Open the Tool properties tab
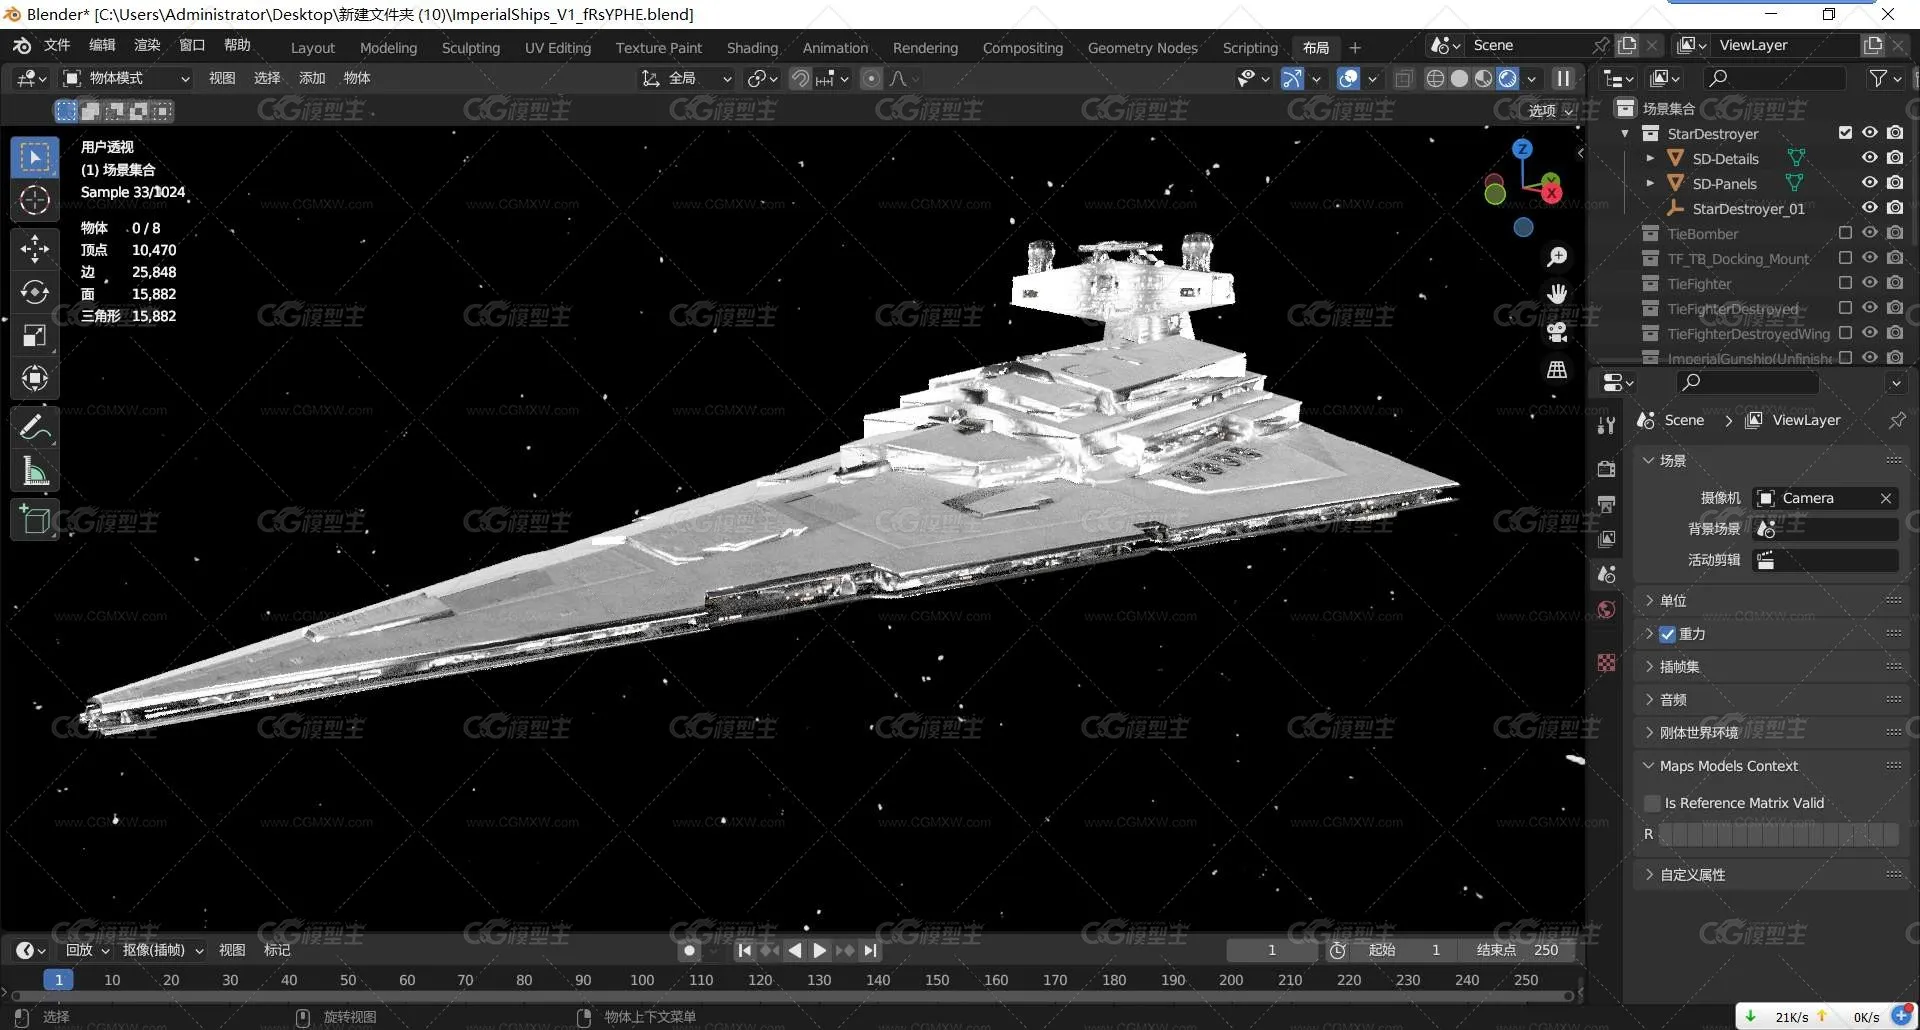The height and width of the screenshot is (1030, 1920). coord(1606,425)
